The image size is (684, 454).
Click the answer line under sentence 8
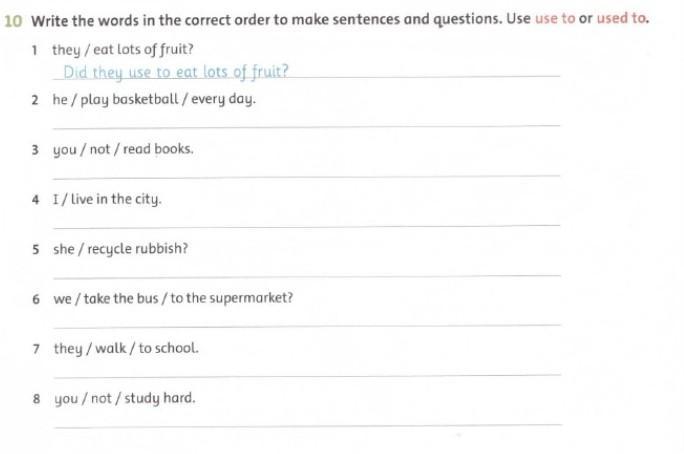tap(308, 426)
